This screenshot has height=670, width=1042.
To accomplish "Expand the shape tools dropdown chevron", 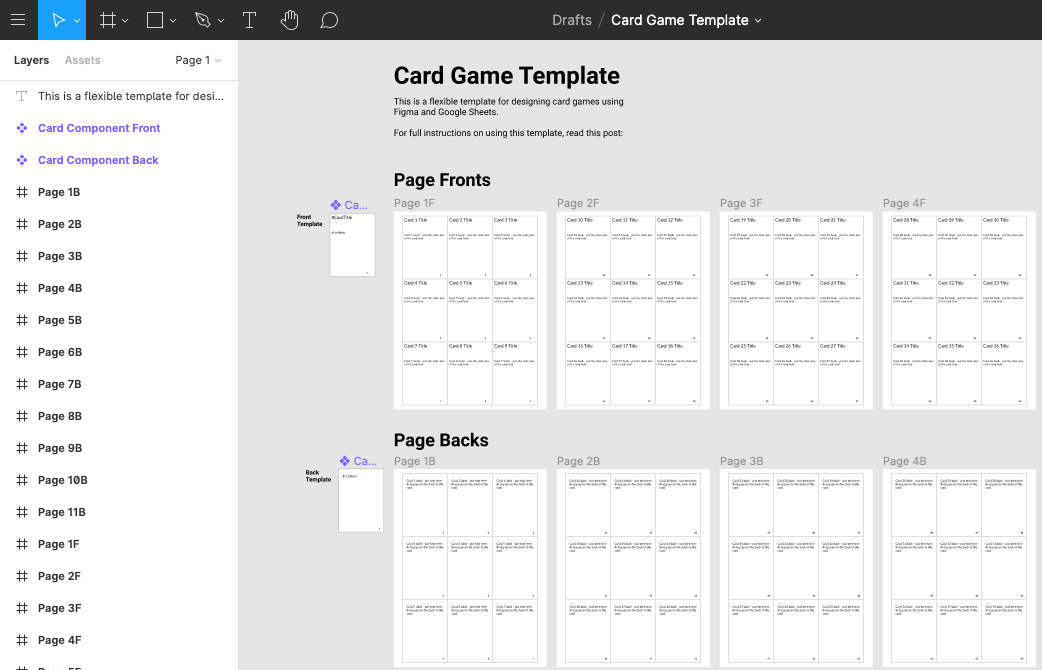I will pyautogui.click(x=173, y=21).
